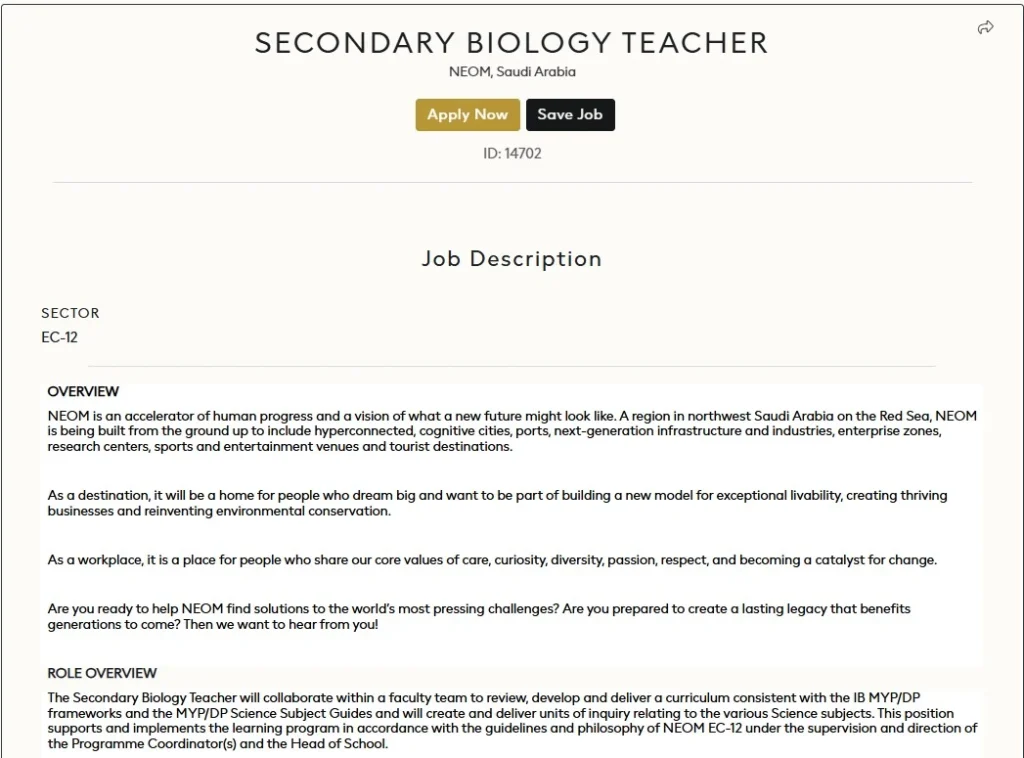Click the ROLE OVERVIEW heading
Image resolution: width=1024 pixels, height=758 pixels.
point(102,673)
